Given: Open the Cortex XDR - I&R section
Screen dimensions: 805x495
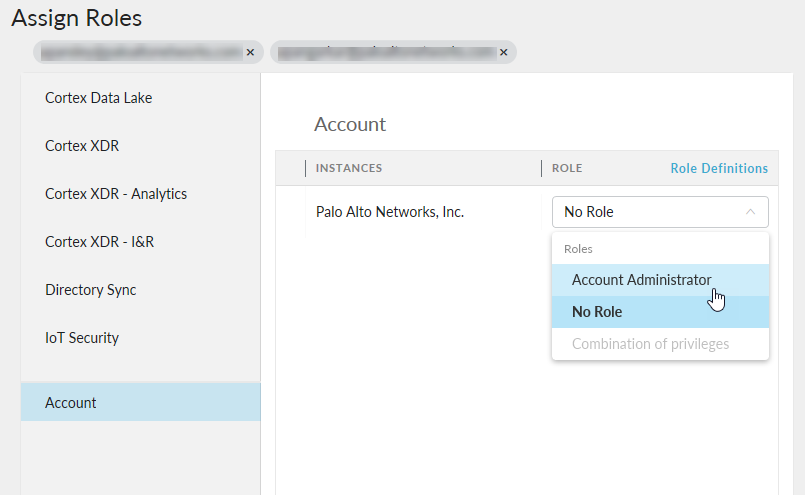Looking at the screenshot, I should (x=99, y=242).
